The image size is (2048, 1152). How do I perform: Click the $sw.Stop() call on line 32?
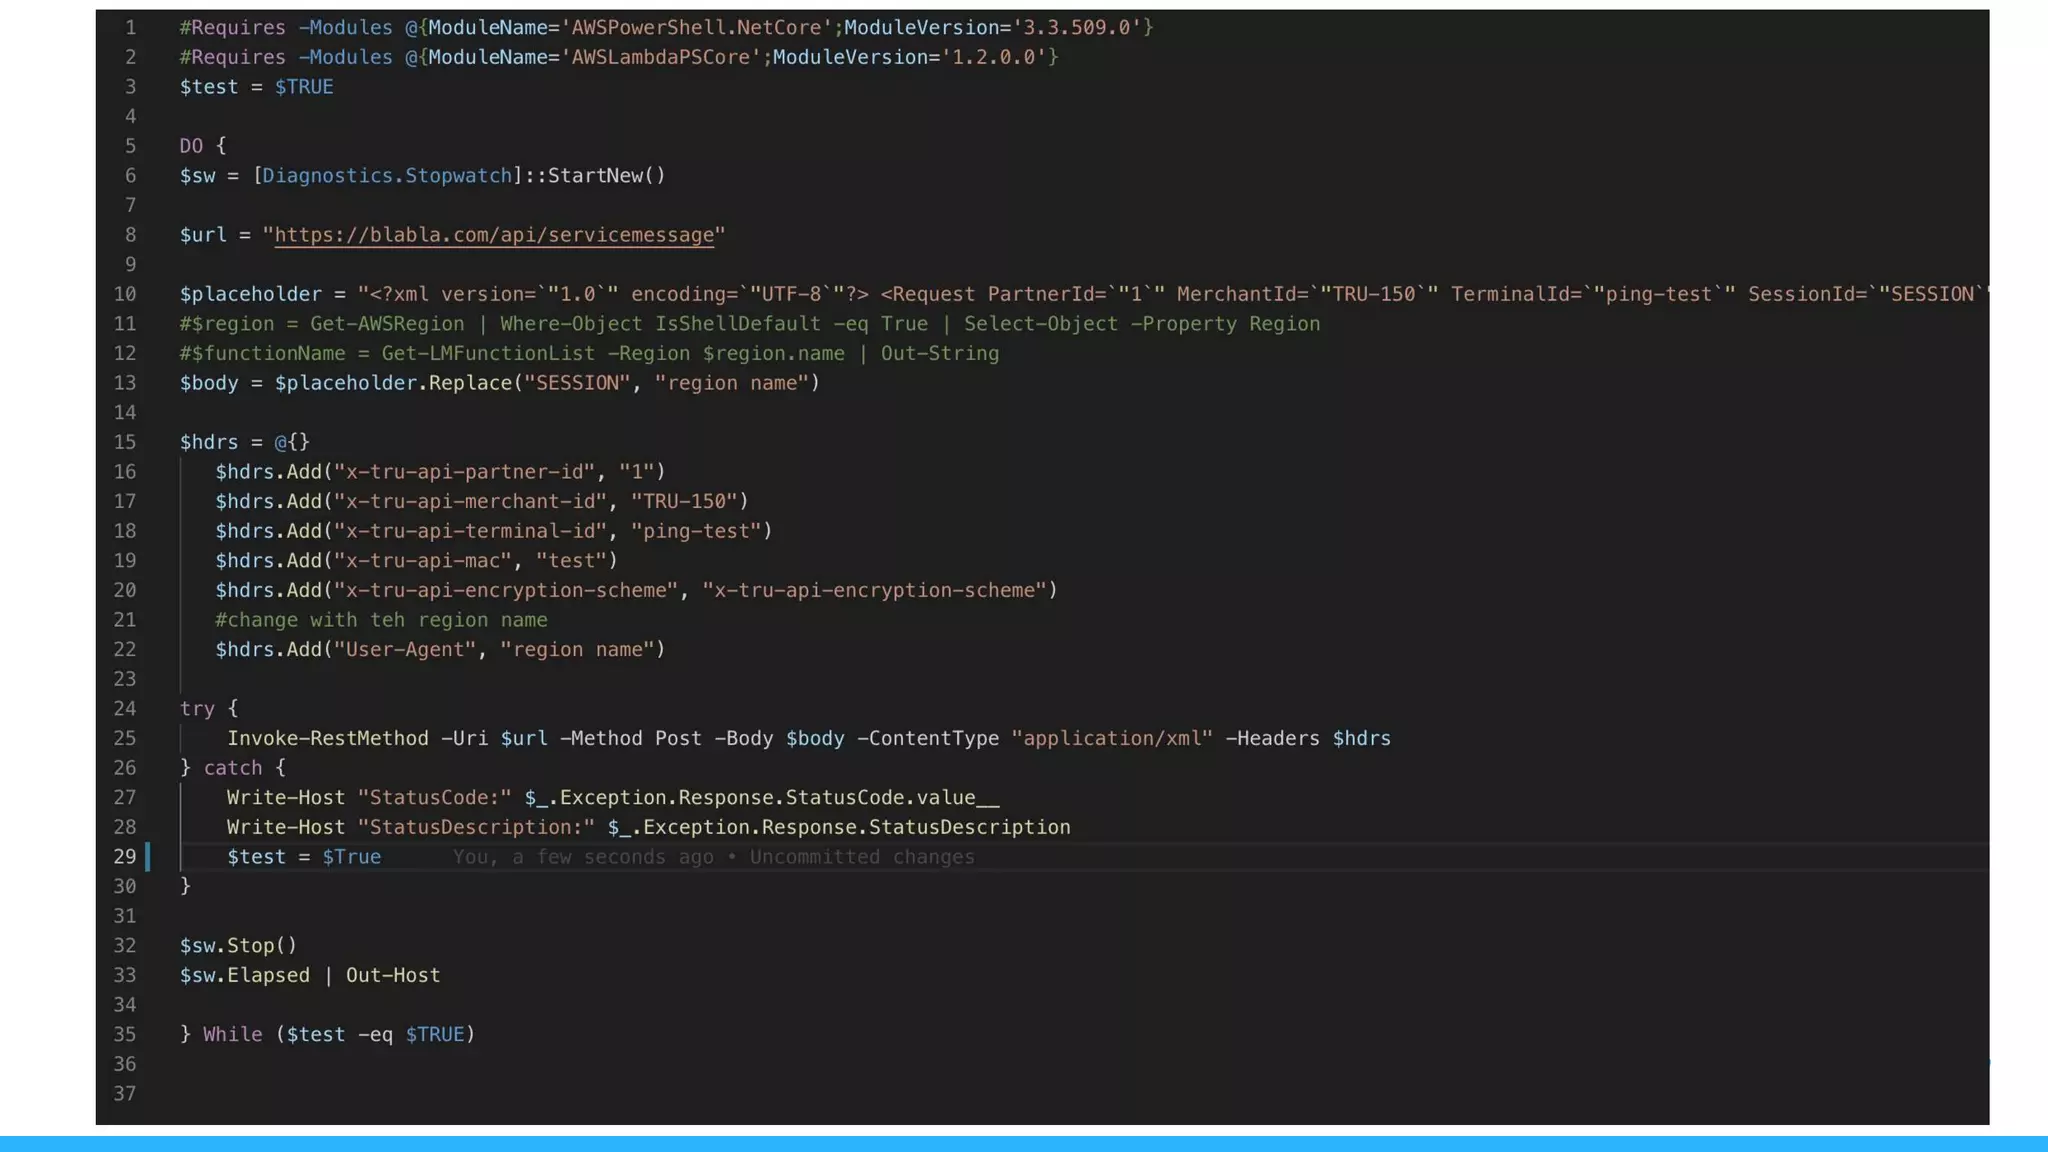click(x=238, y=946)
